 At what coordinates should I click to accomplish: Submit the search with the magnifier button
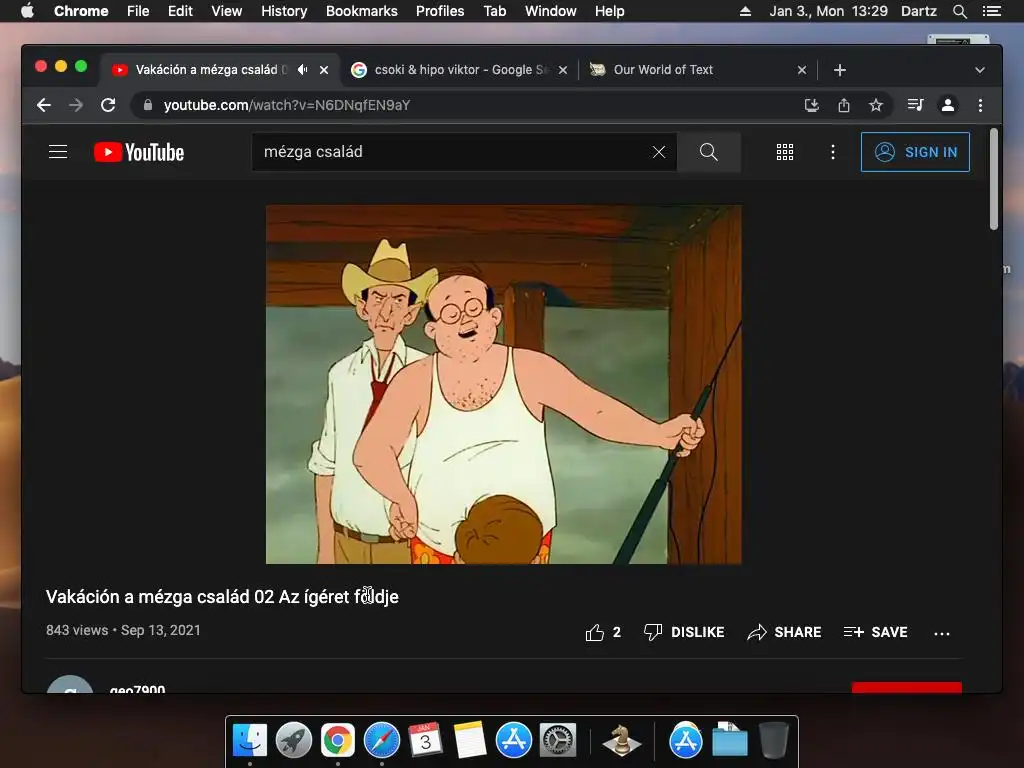pyautogui.click(x=709, y=152)
